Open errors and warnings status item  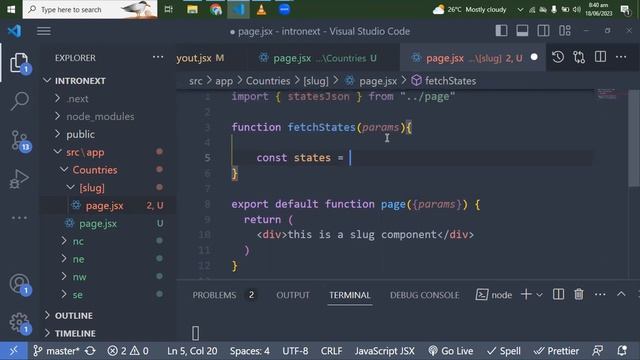pyautogui.click(x=128, y=351)
